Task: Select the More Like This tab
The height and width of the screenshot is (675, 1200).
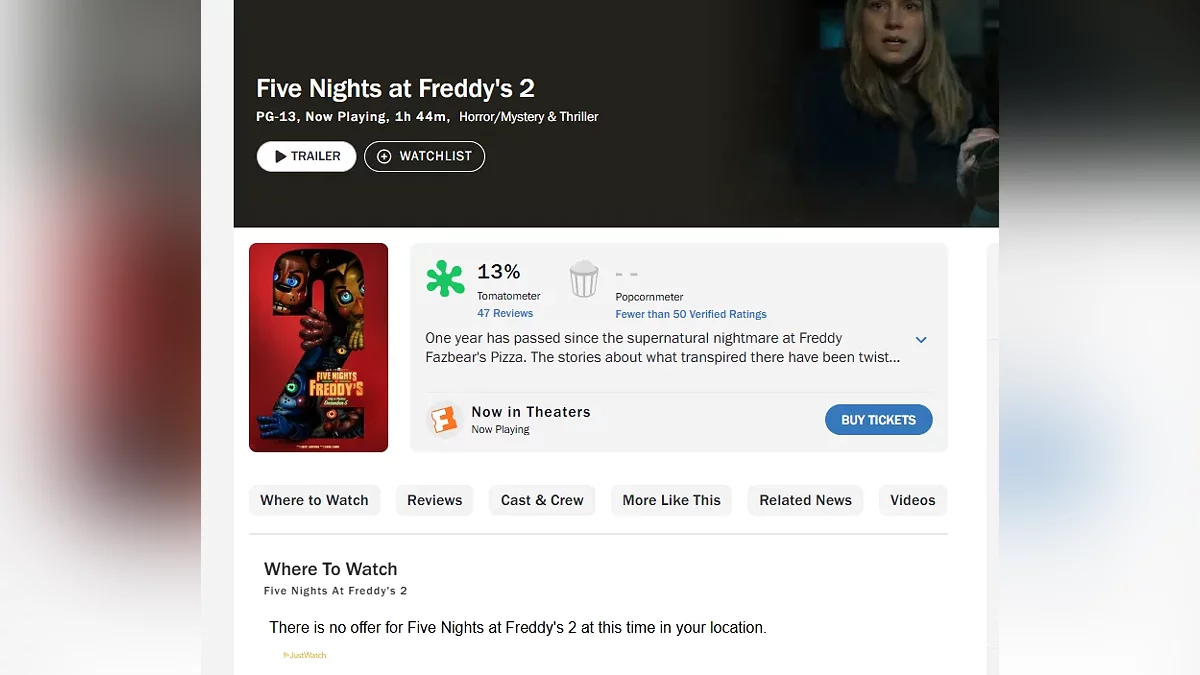Action: click(x=671, y=500)
